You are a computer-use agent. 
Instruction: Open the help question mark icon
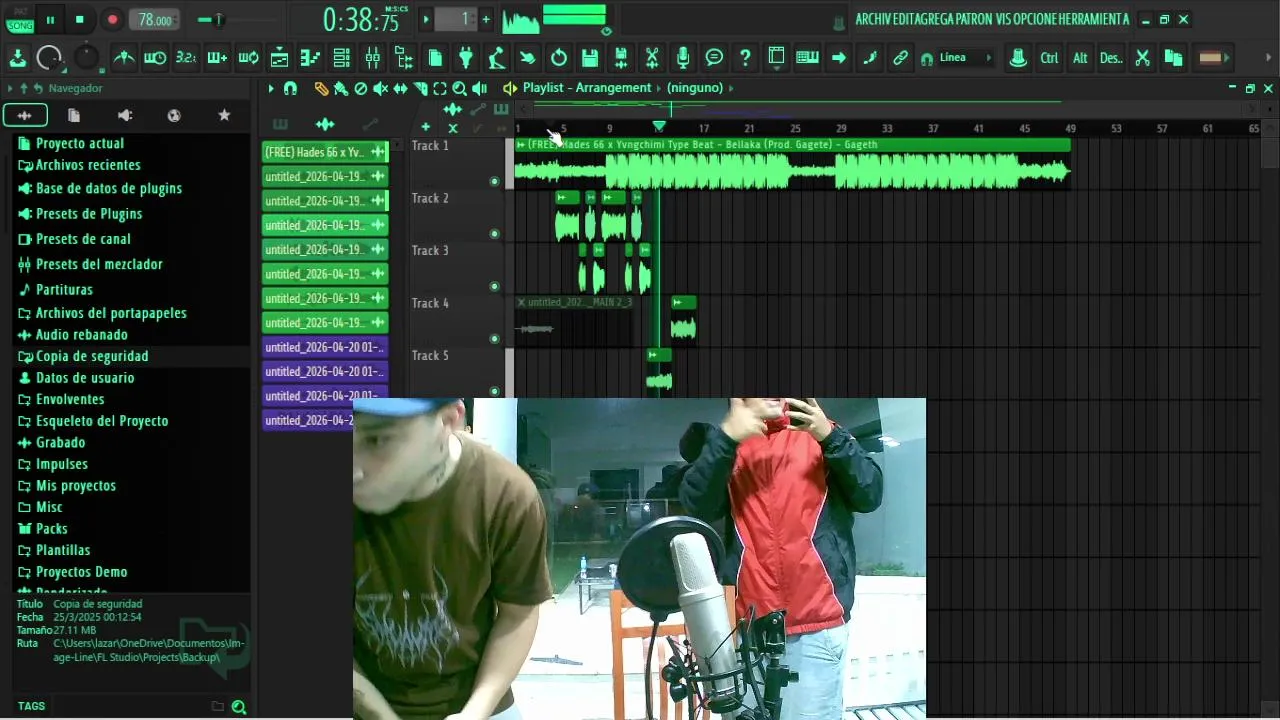745,58
